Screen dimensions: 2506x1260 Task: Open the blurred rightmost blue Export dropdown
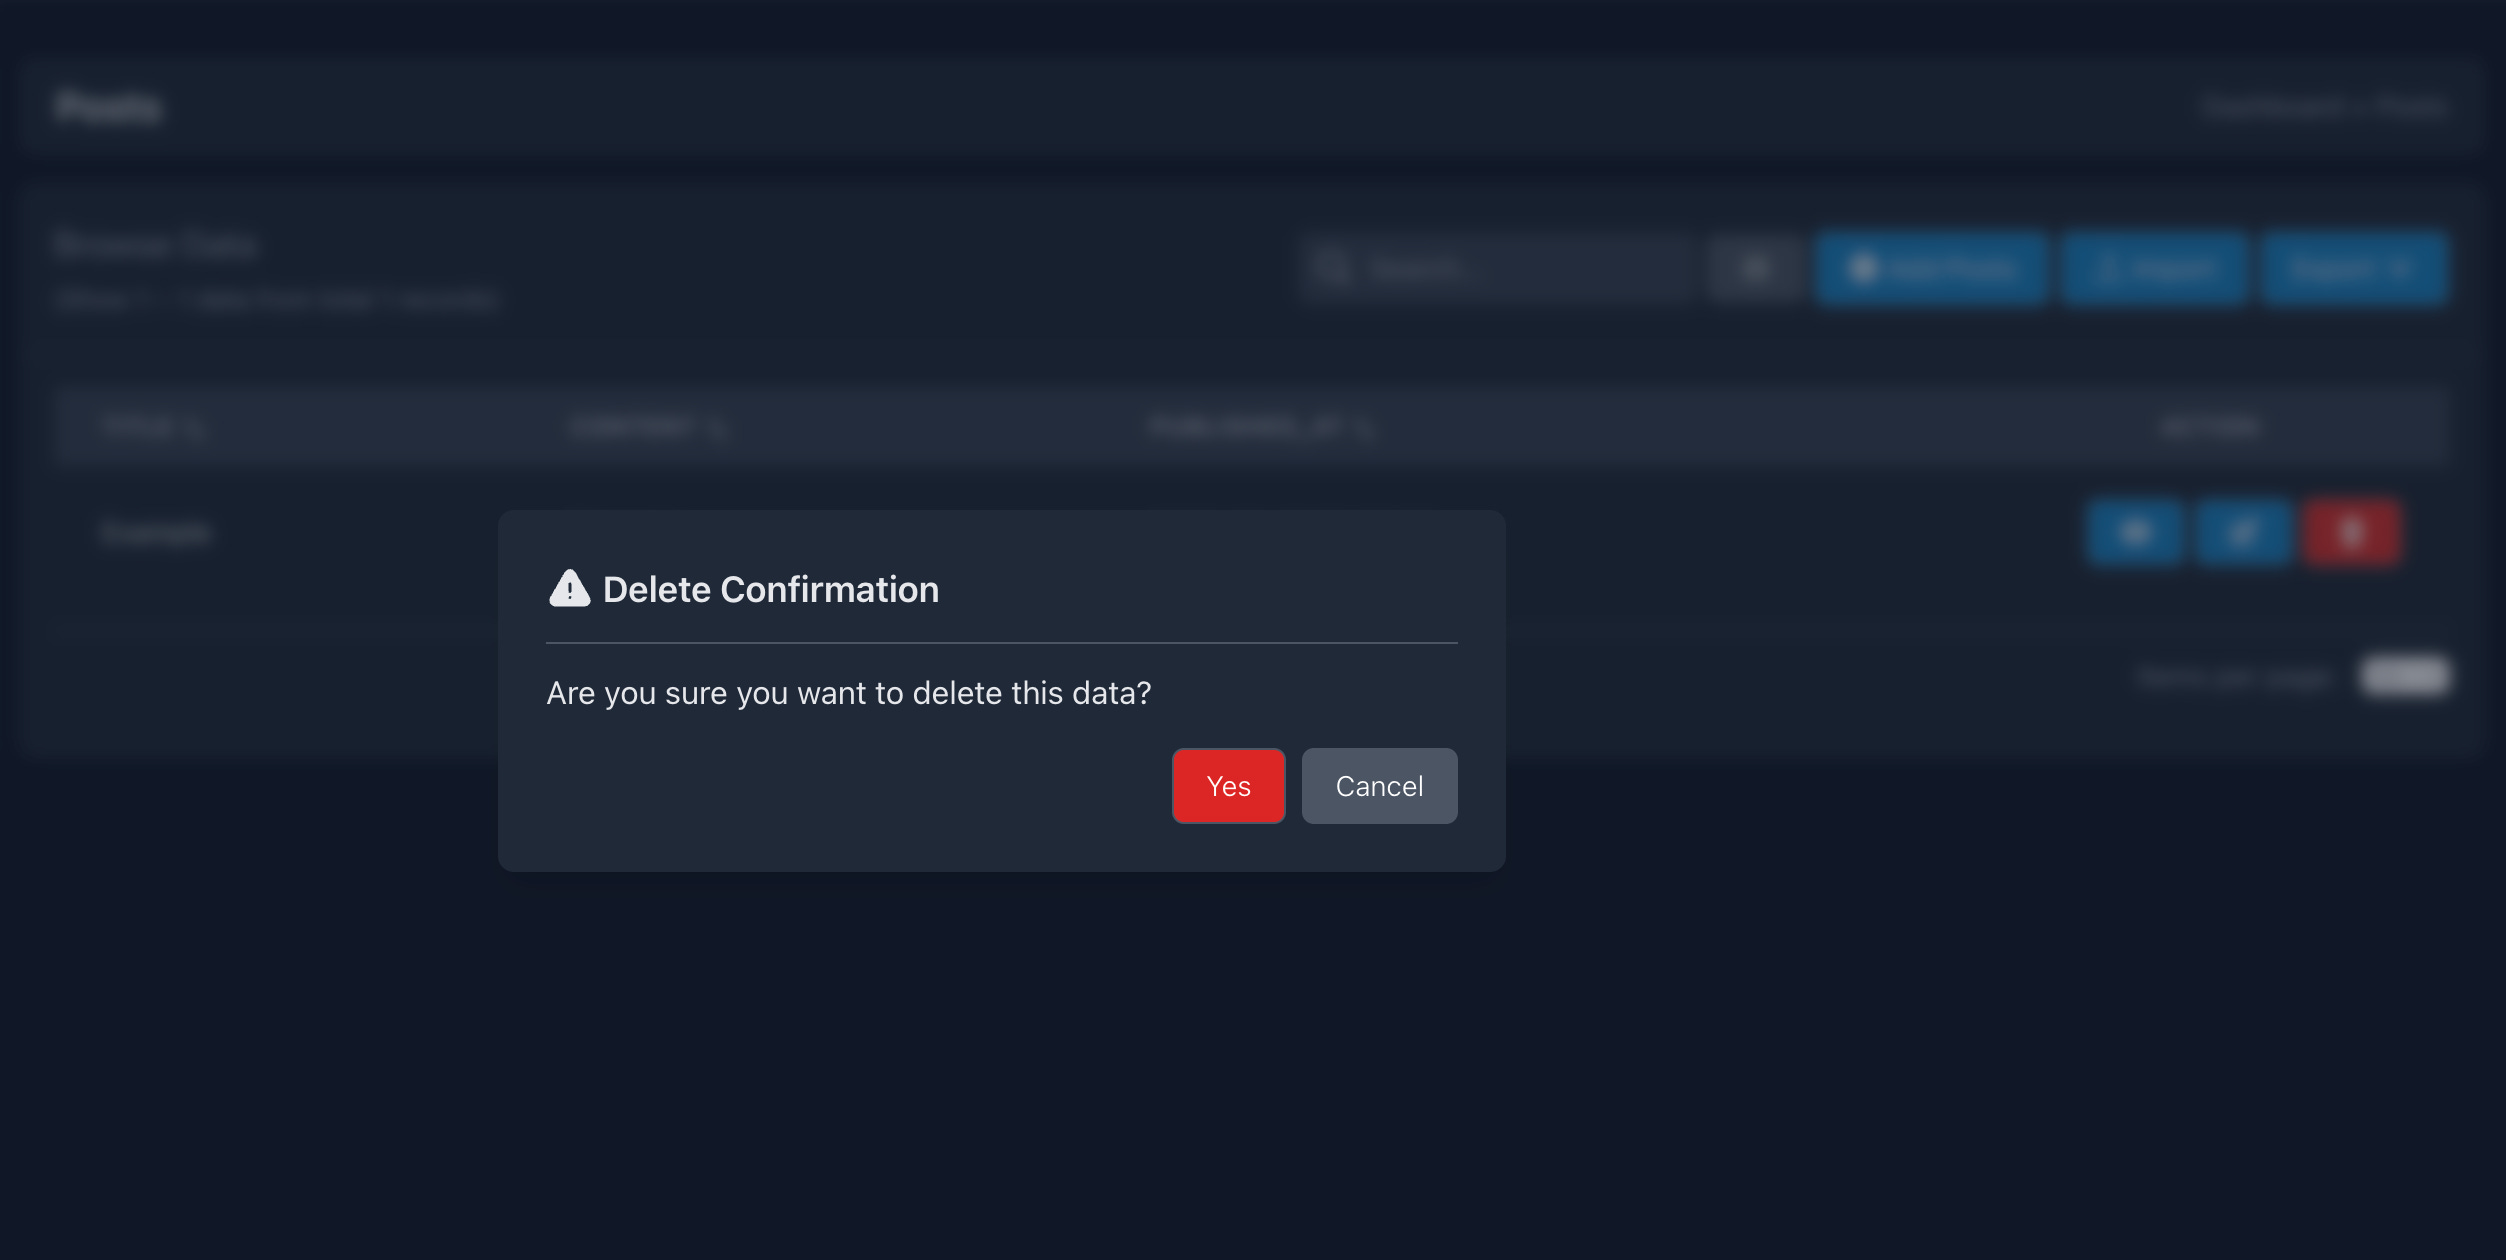click(2352, 268)
